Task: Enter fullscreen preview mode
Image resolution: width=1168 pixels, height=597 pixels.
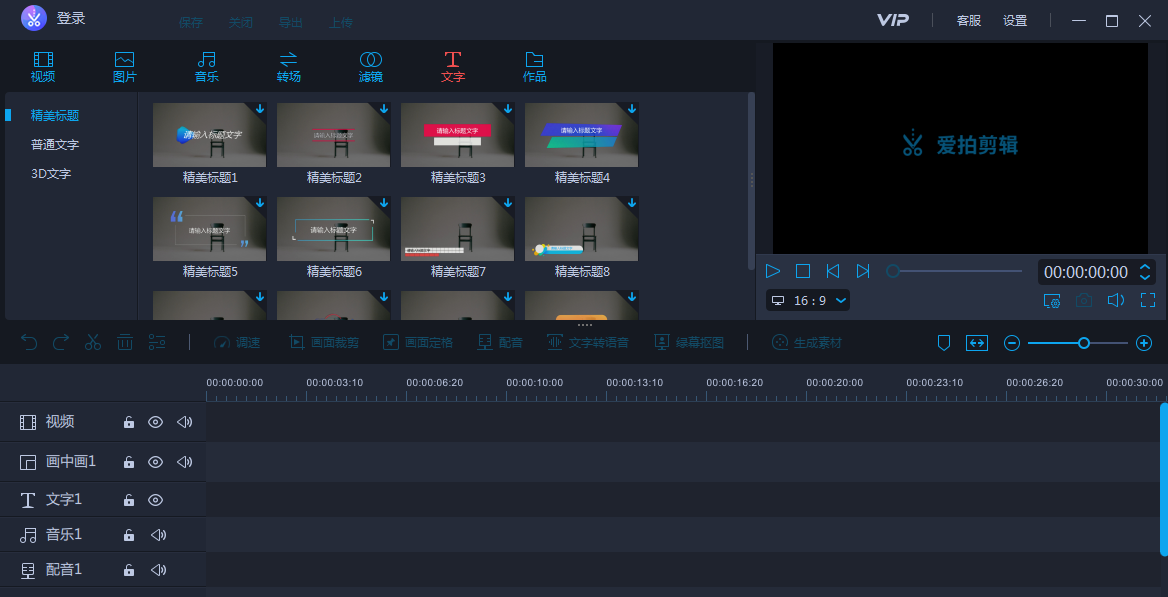Action: [1147, 300]
